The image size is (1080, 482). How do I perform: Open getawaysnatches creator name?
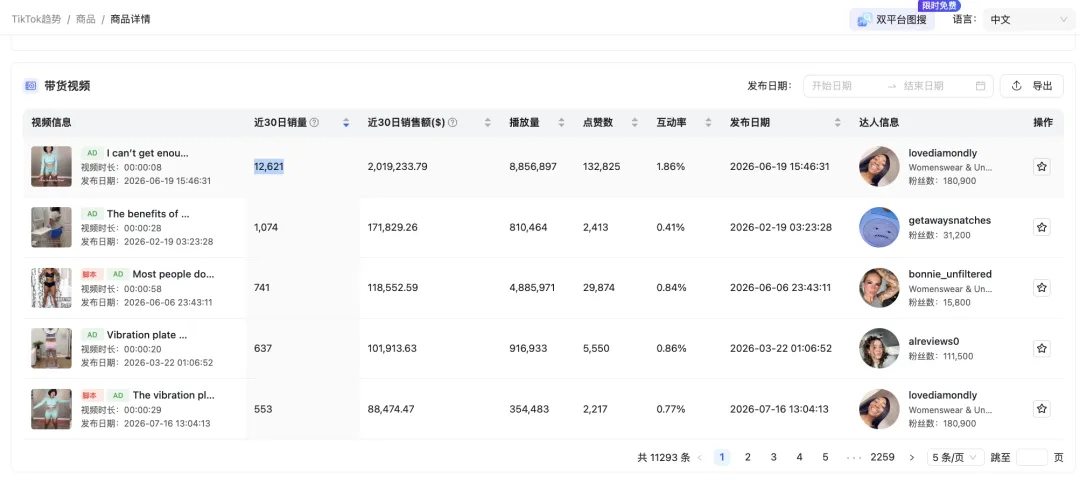(950, 220)
